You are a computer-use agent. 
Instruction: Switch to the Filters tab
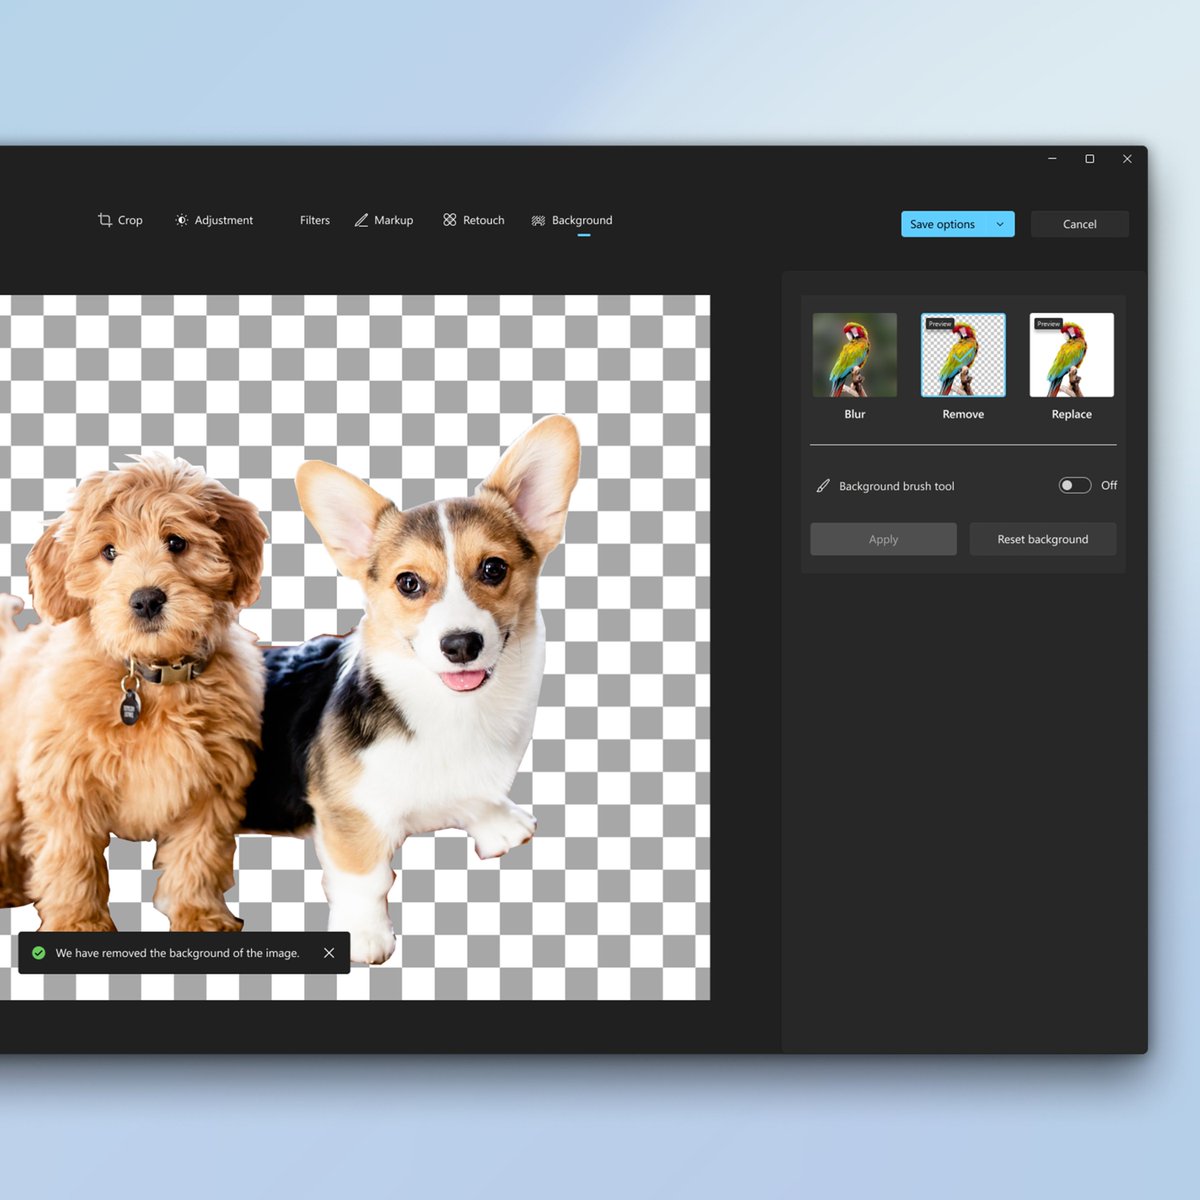314,220
